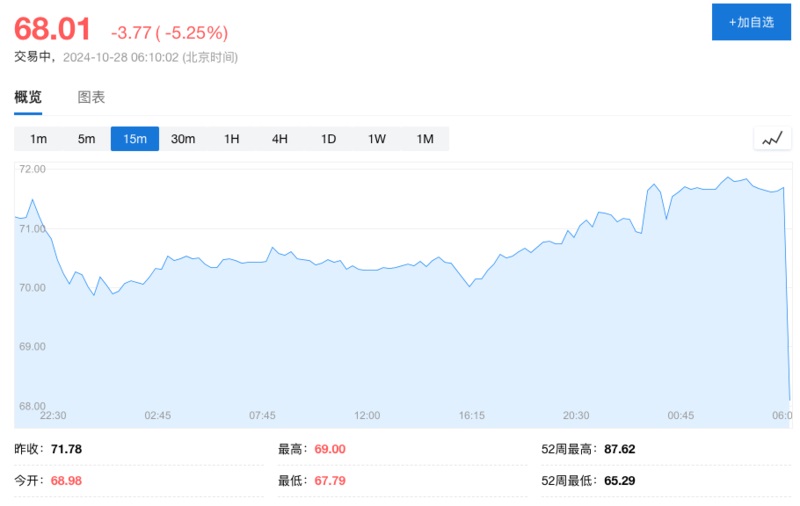800x506 pixels.
Task: Choose the 4H timeframe
Action: pos(280,139)
